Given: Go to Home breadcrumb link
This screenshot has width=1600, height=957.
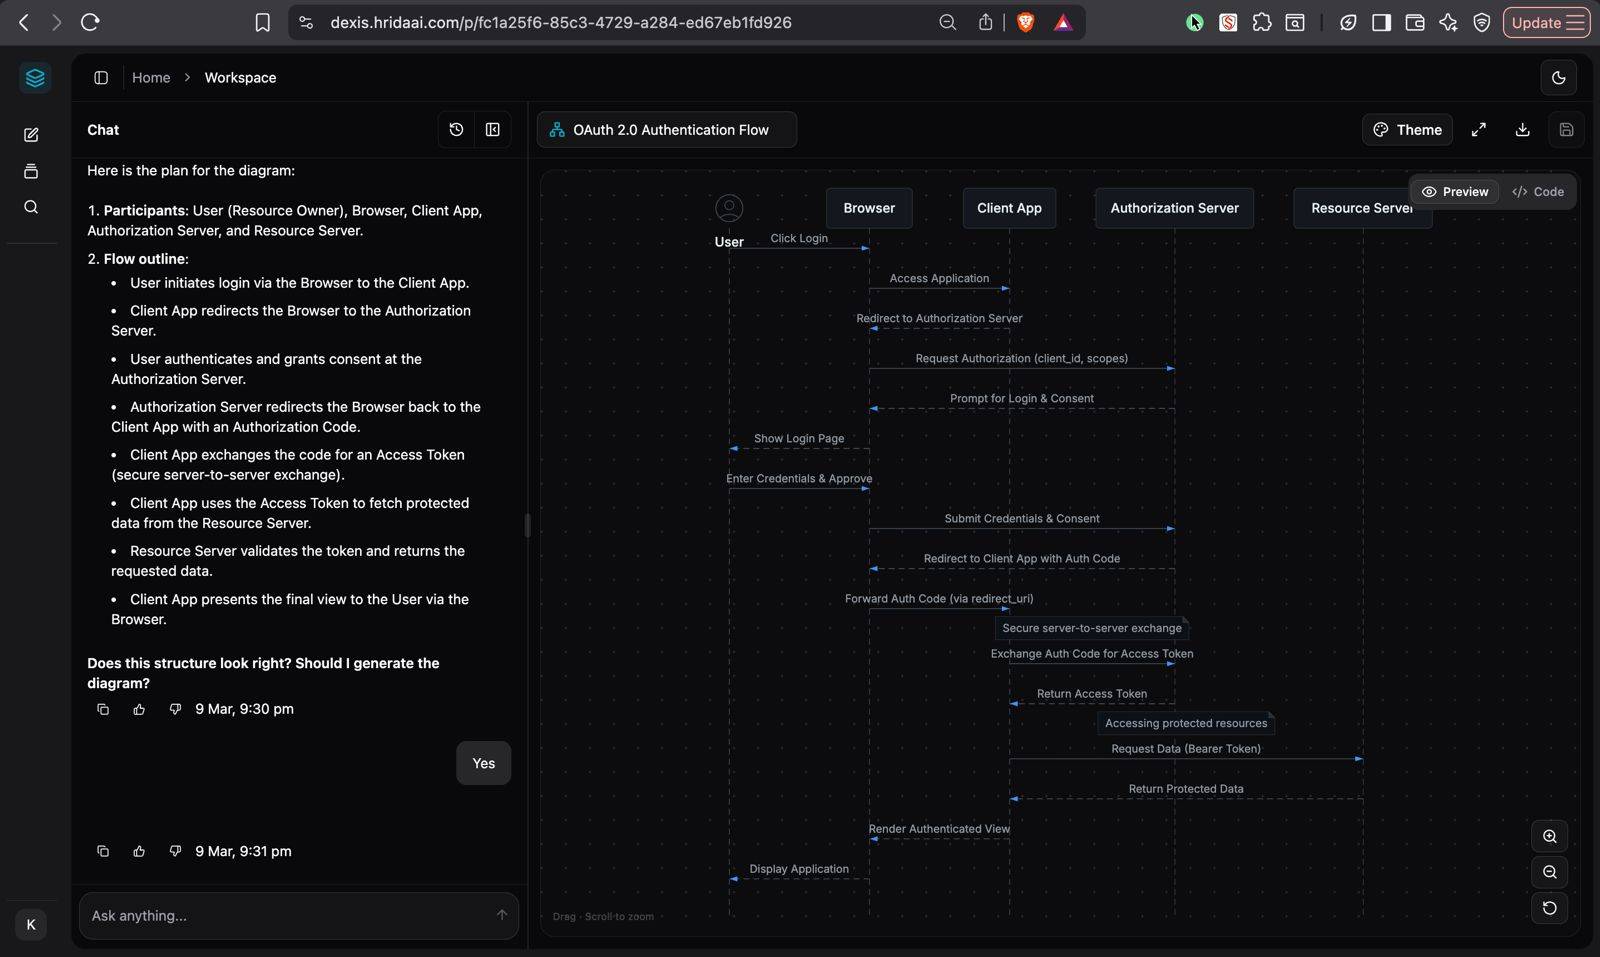Looking at the screenshot, I should tap(151, 78).
